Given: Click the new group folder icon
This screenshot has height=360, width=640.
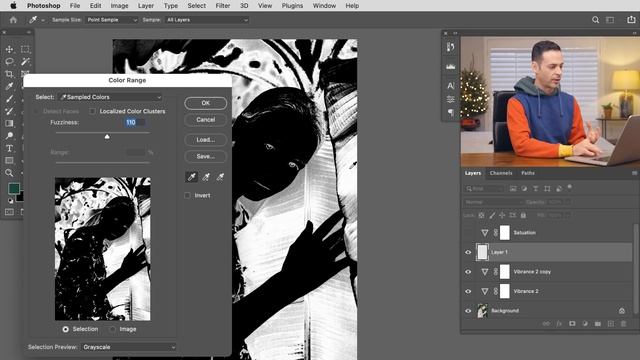Looking at the screenshot, I should pyautogui.click(x=598, y=324).
